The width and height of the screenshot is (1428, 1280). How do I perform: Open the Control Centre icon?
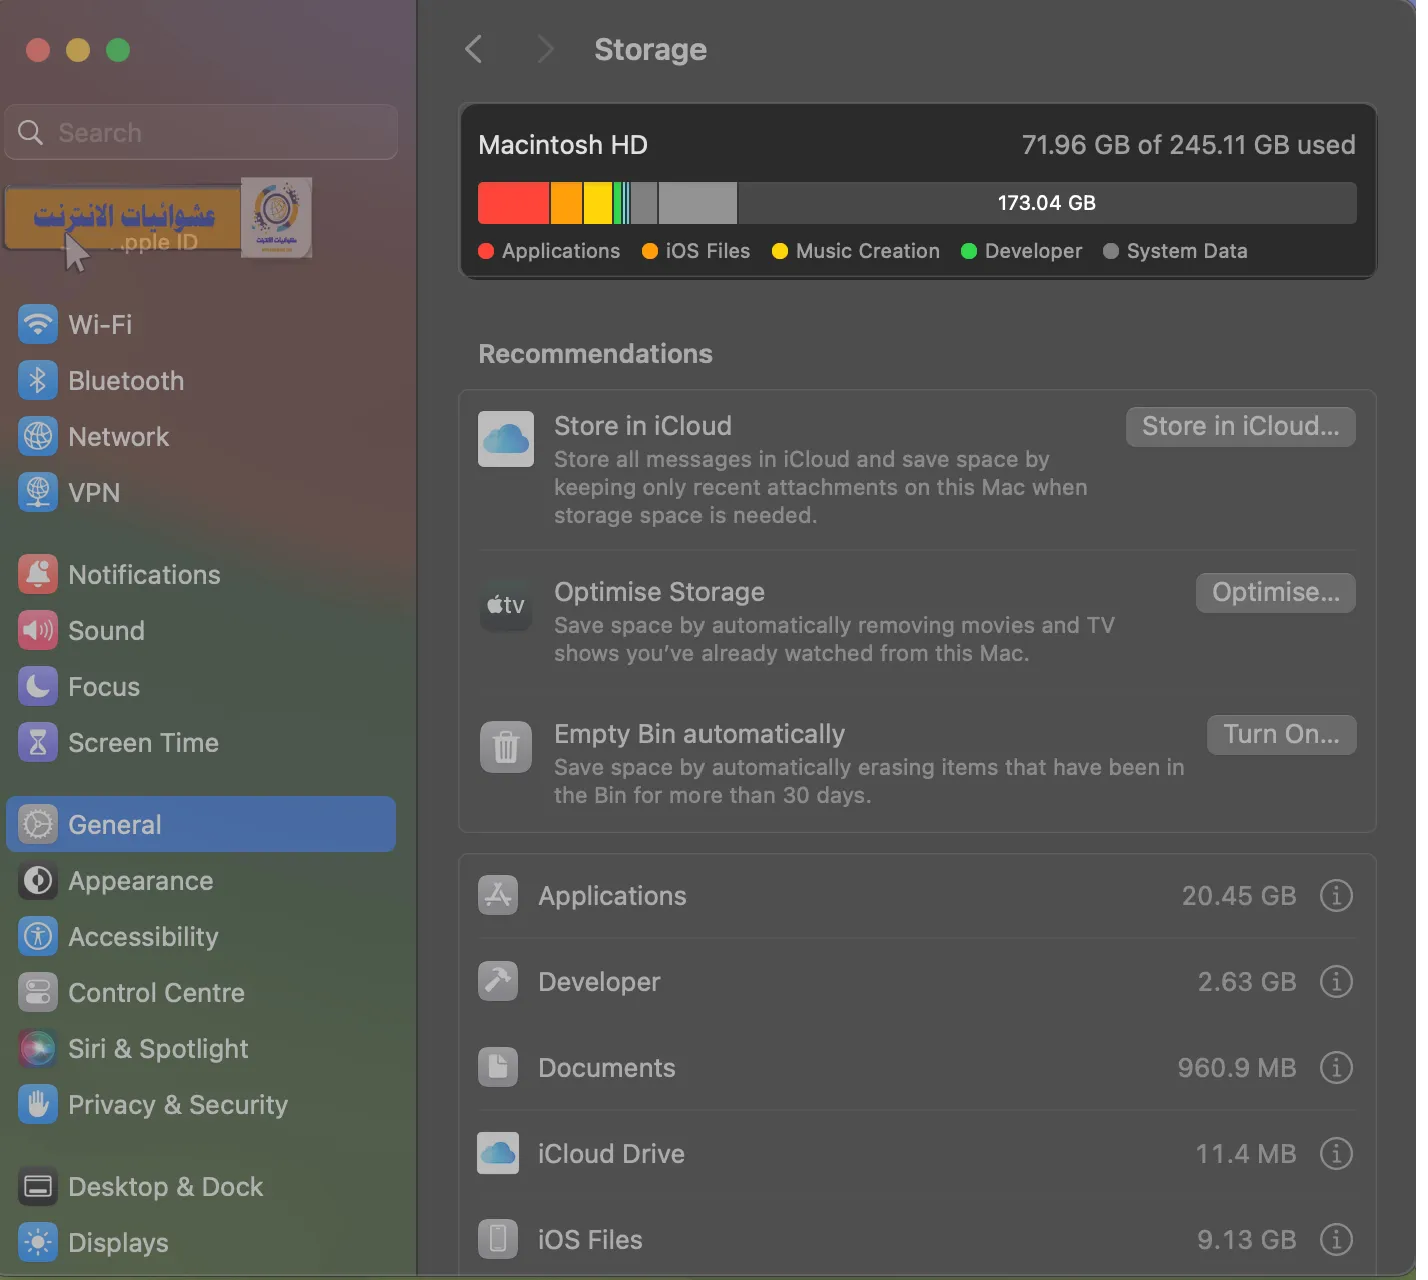(38, 993)
